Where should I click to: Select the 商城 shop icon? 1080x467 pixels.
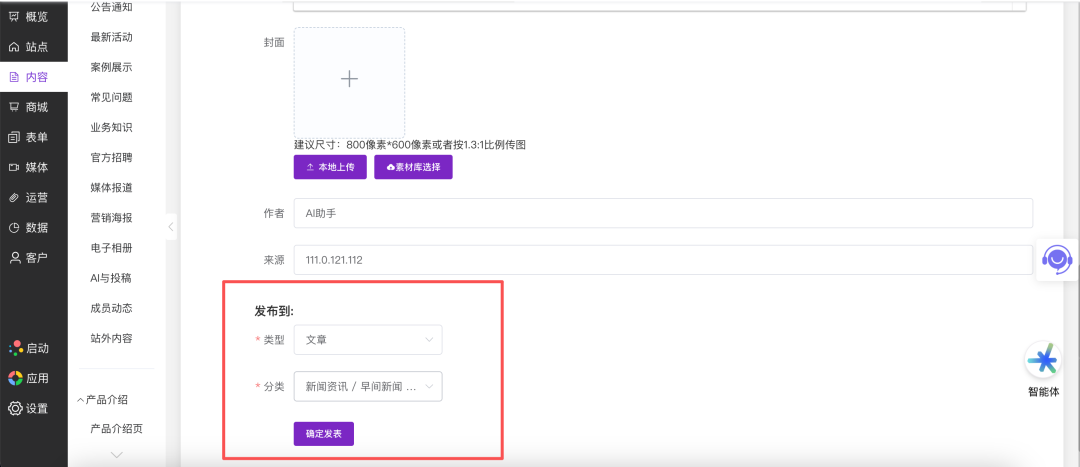(x=15, y=107)
